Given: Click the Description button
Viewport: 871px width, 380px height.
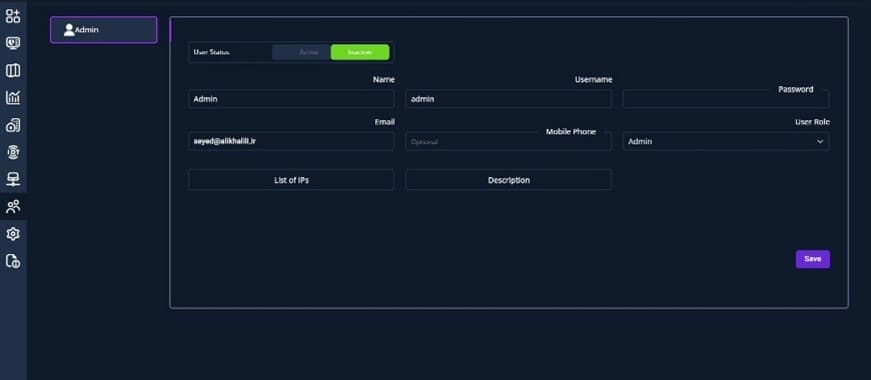Looking at the screenshot, I should (x=508, y=180).
